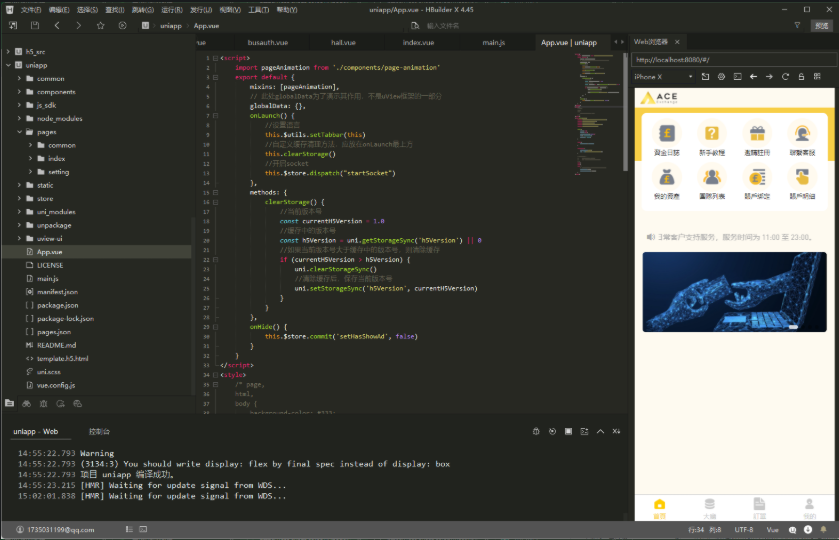The width and height of the screenshot is (839, 540).
Task: Click the browser back arrow icon
Action: [x=753, y=77]
